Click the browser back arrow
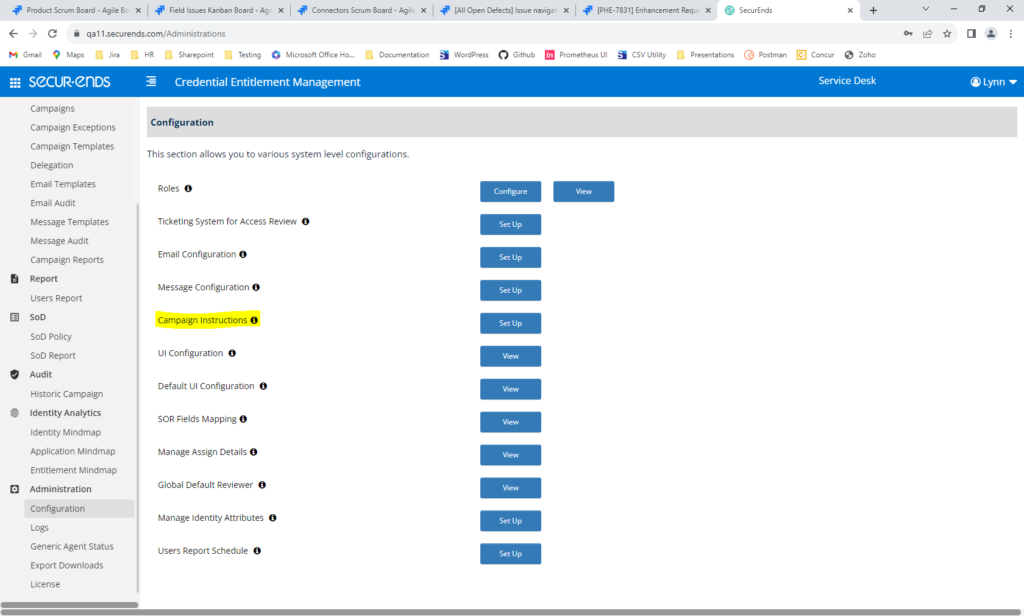1024x616 pixels. pyautogui.click(x=13, y=33)
